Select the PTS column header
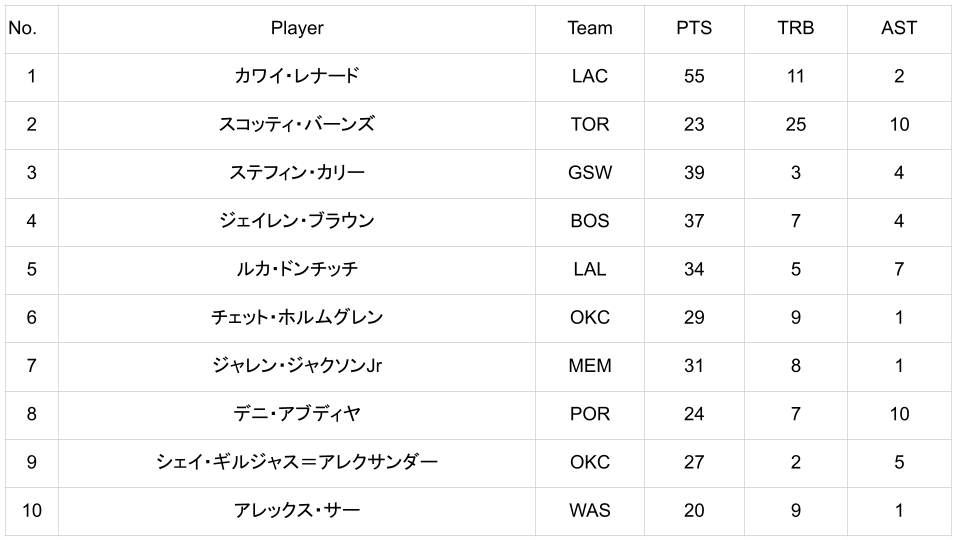This screenshot has height=540, width=960. point(694,28)
